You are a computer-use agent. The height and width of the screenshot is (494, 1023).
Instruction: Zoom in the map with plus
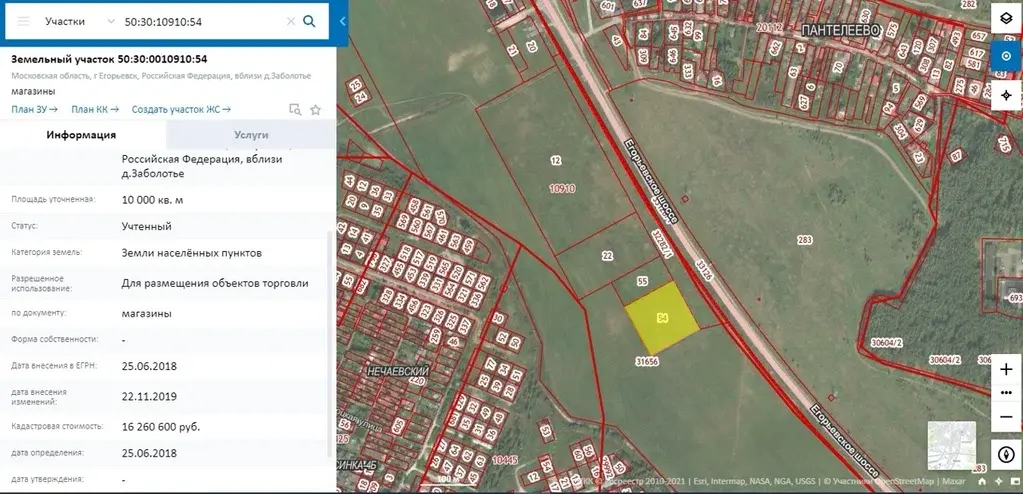pos(1006,370)
